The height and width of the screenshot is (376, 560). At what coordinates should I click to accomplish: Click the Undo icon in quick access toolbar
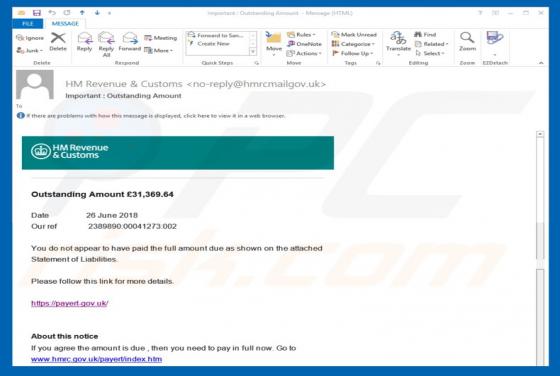52,13
